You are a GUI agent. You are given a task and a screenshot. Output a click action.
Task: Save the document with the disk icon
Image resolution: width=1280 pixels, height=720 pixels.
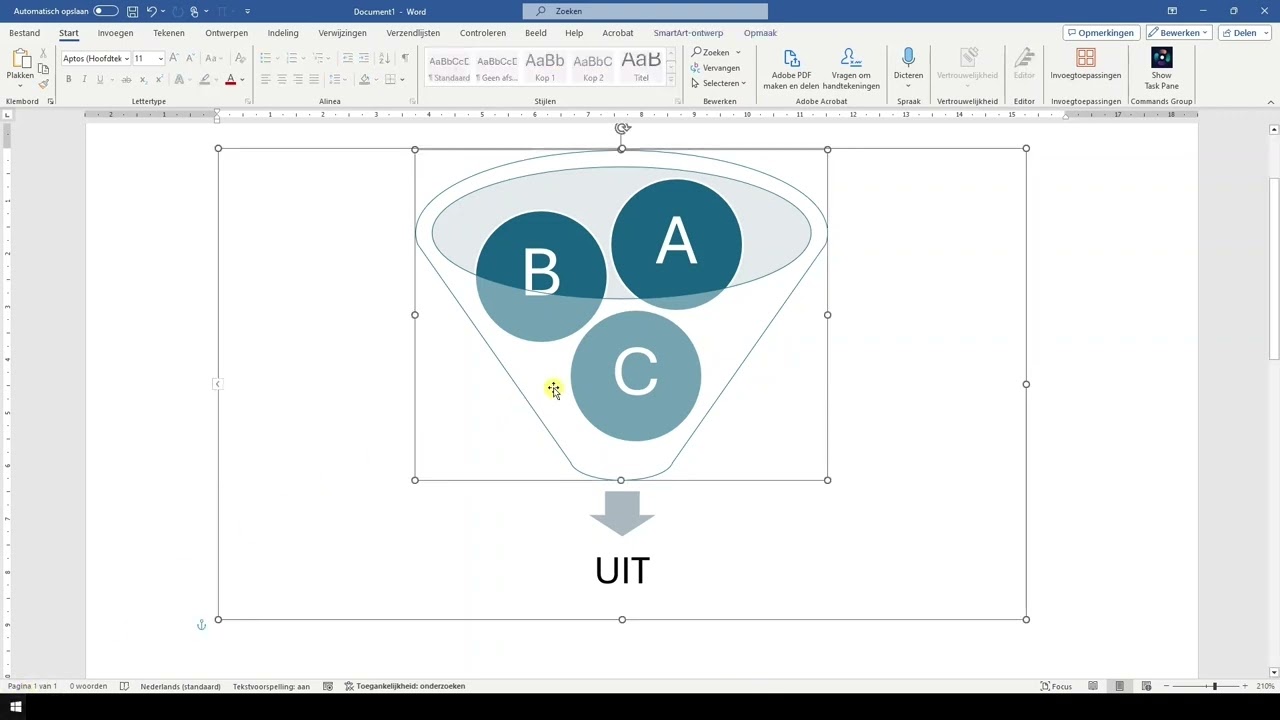pyautogui.click(x=132, y=11)
